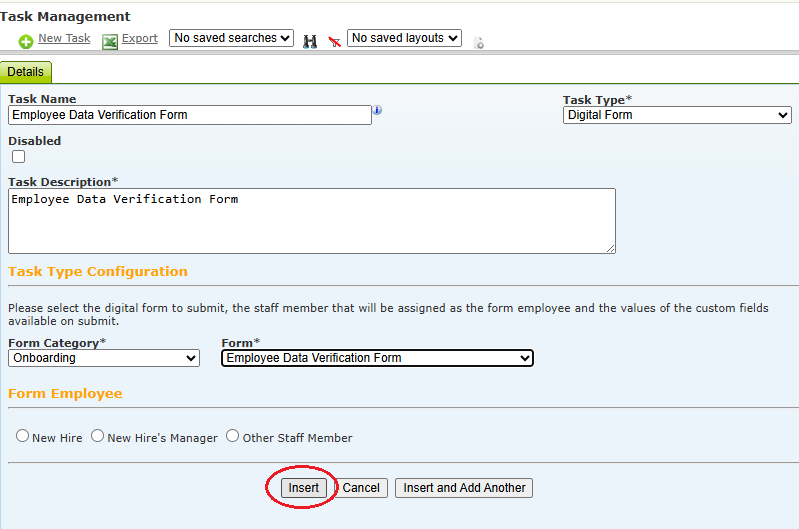Open the Form selection dropdown
Image resolution: width=799 pixels, height=529 pixels.
point(377,358)
